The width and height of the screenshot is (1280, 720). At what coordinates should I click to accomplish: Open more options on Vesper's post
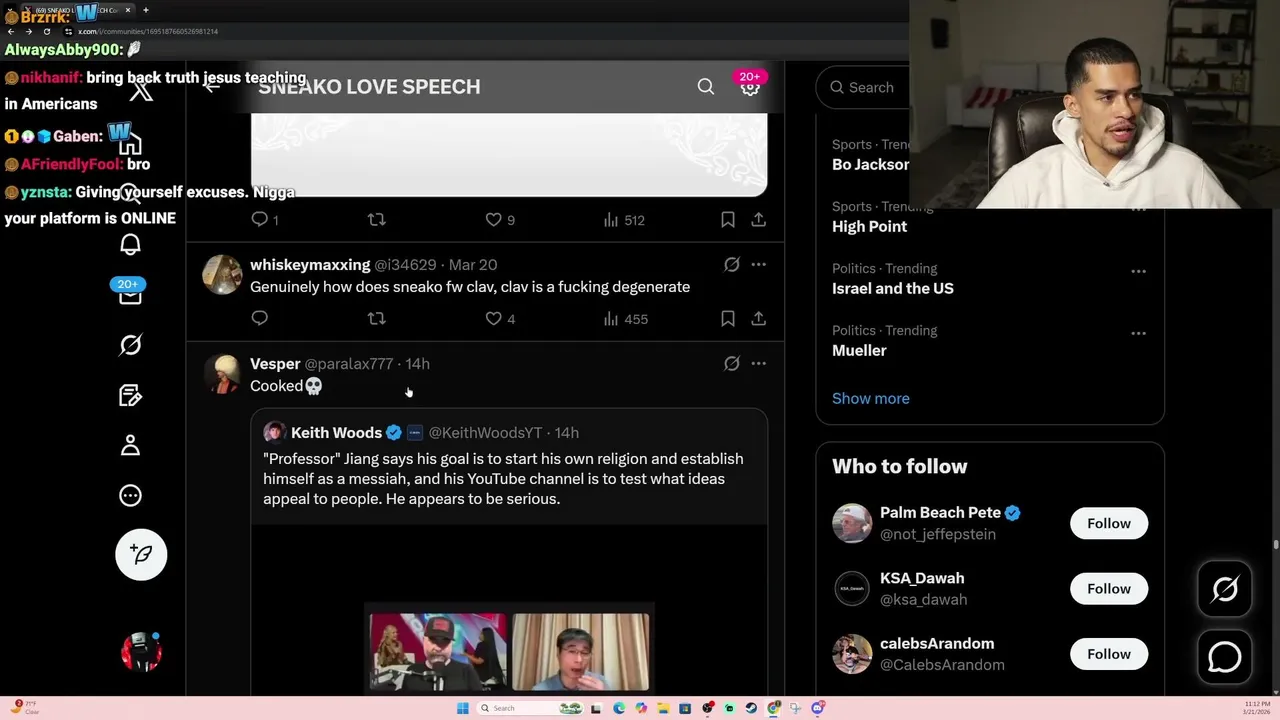pos(759,364)
